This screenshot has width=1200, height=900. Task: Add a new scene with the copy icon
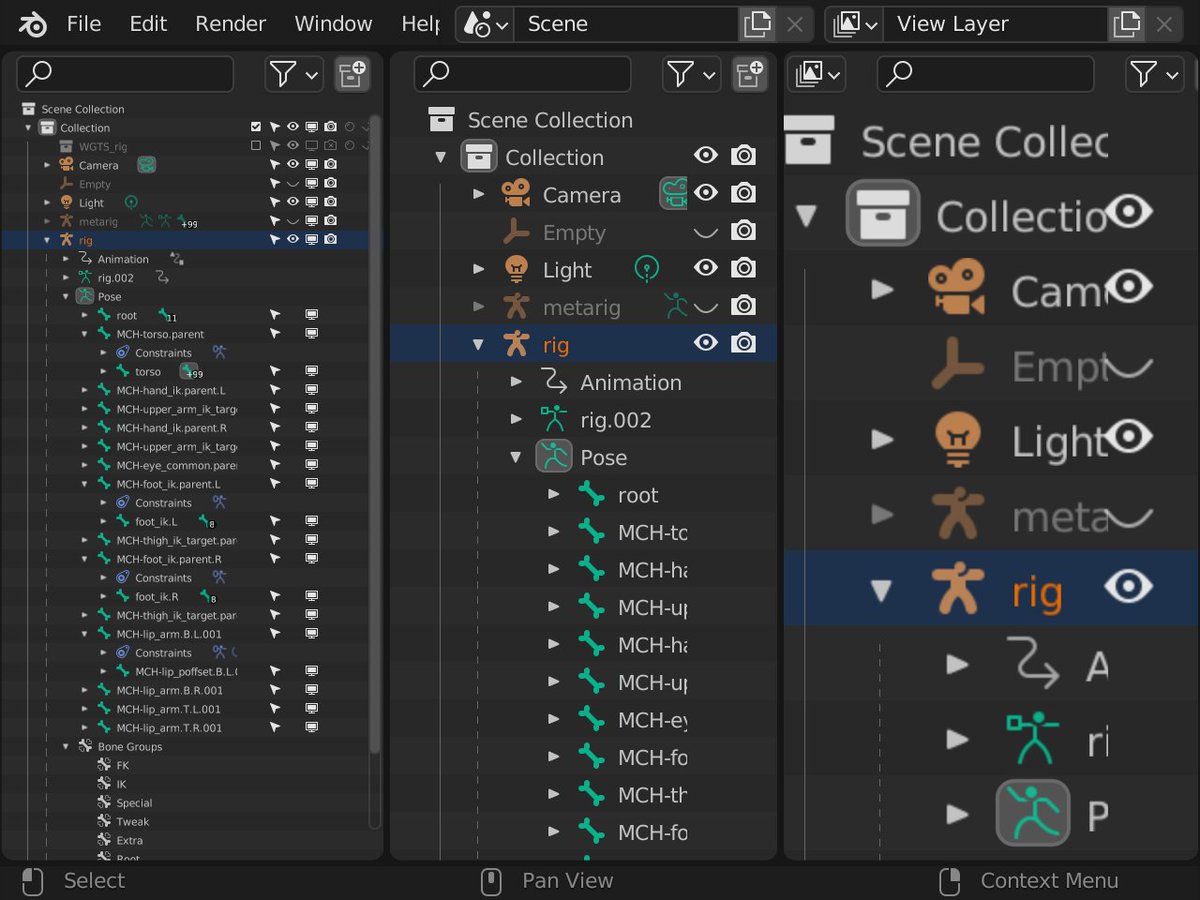(758, 24)
